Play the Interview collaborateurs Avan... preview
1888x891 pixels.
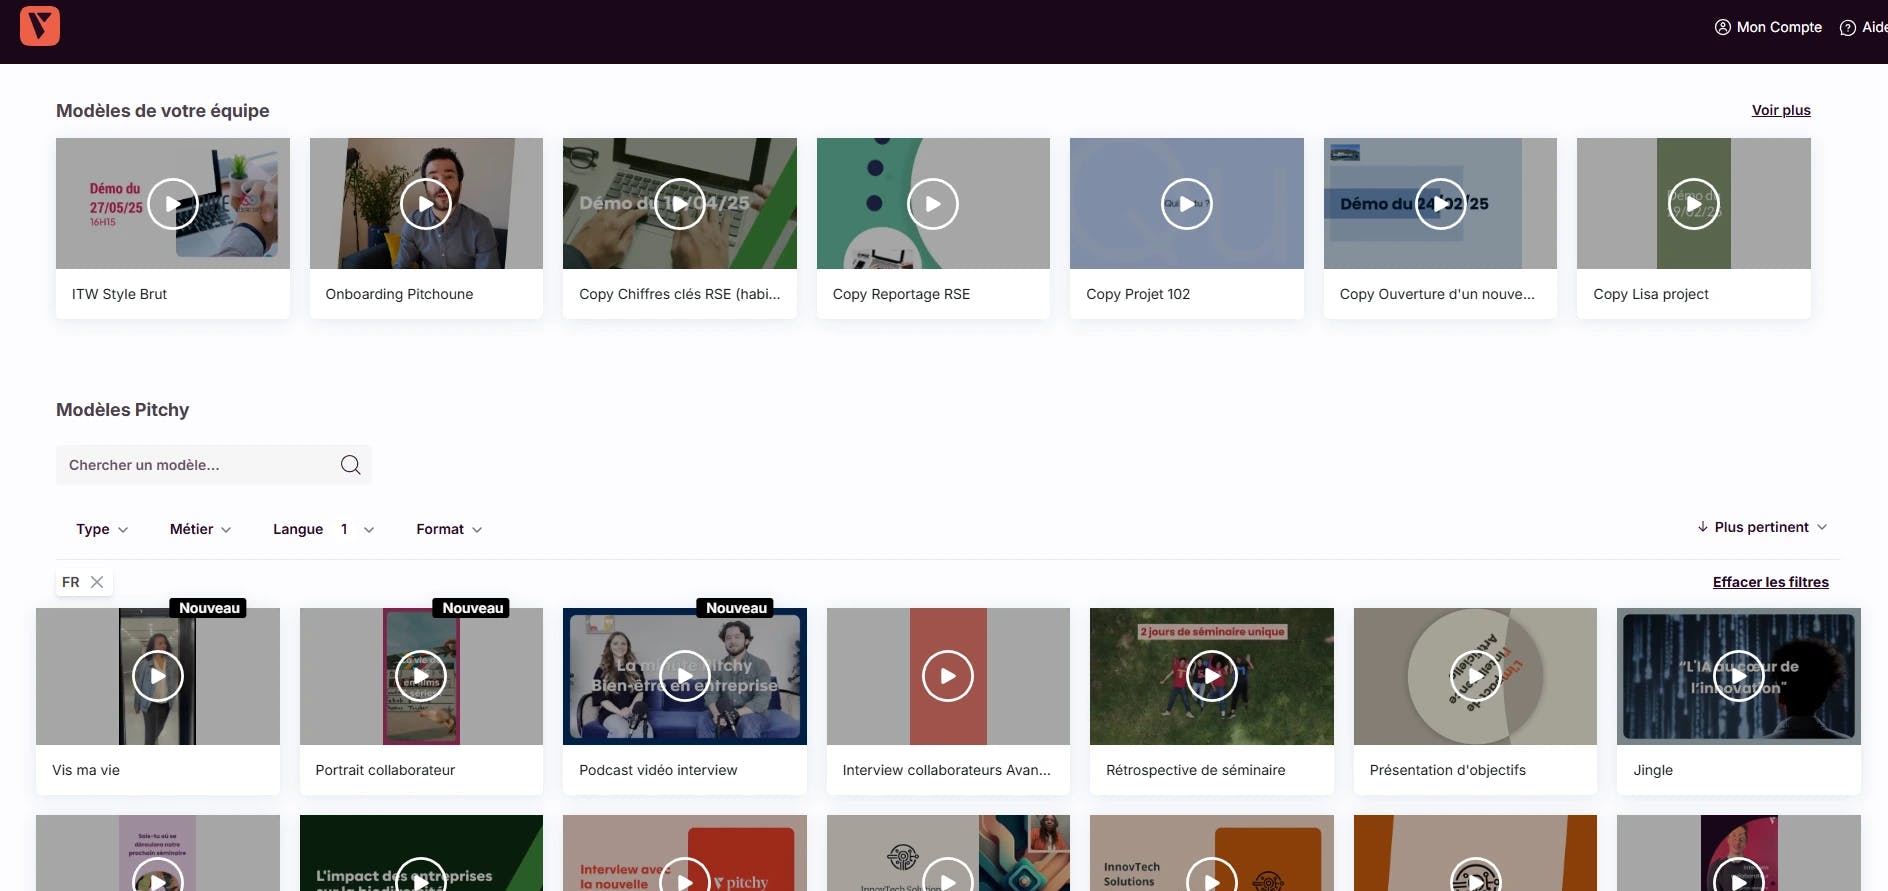point(948,676)
